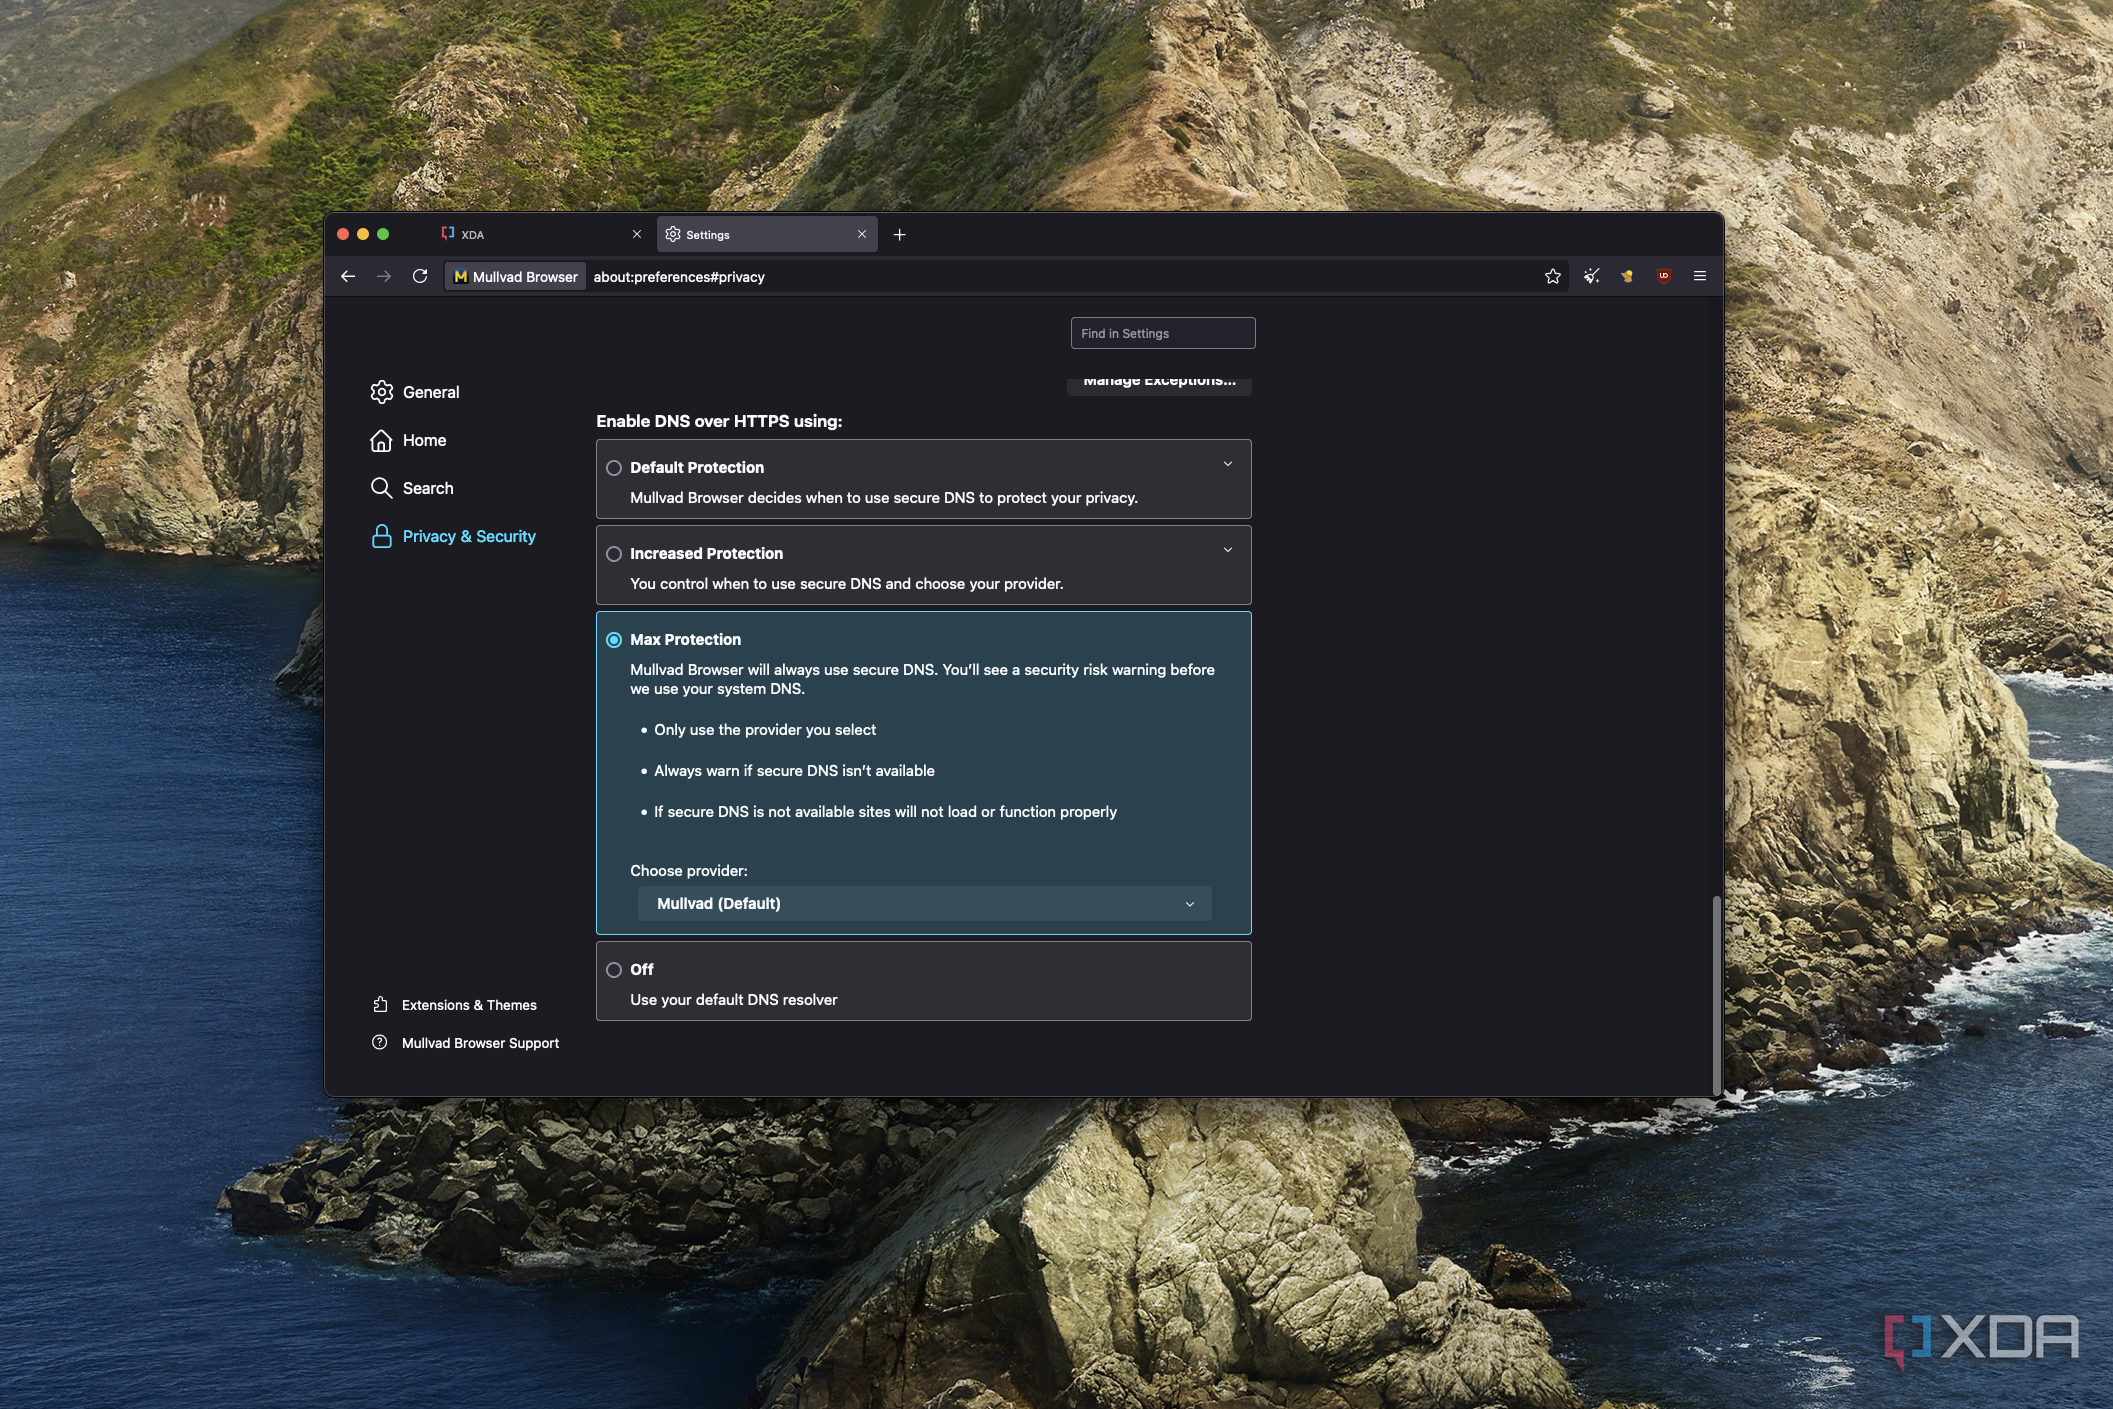Click the New Identity broom icon
Viewport: 2113px width, 1409px height.
pos(1591,277)
